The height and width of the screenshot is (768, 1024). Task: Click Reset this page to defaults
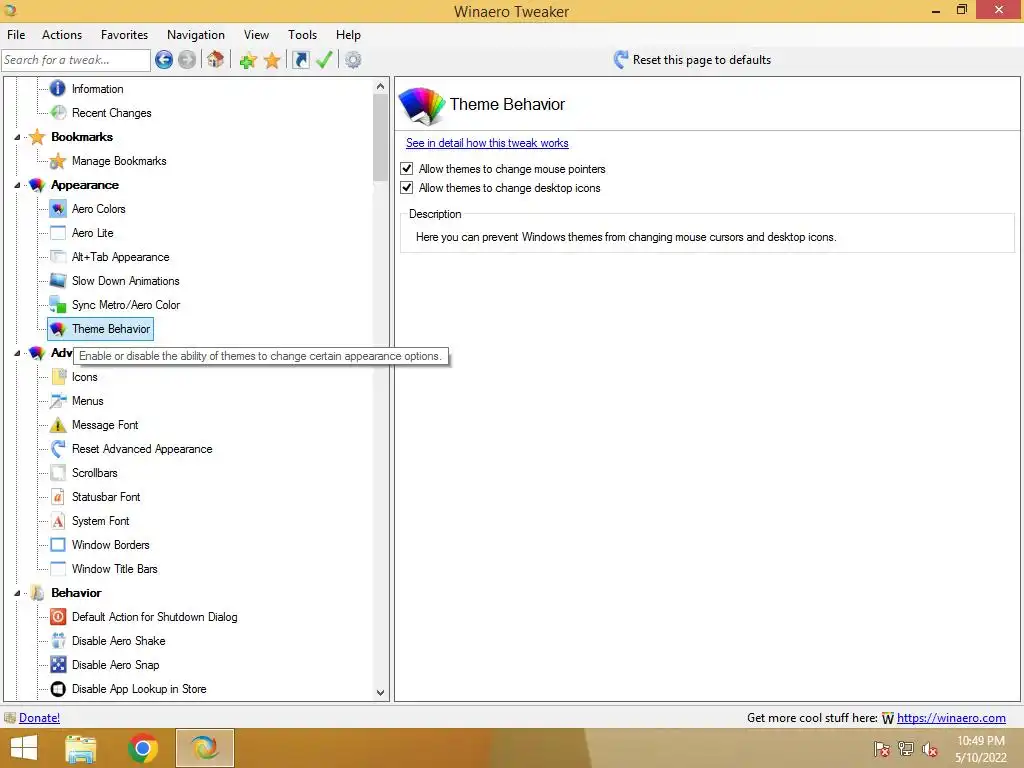693,60
